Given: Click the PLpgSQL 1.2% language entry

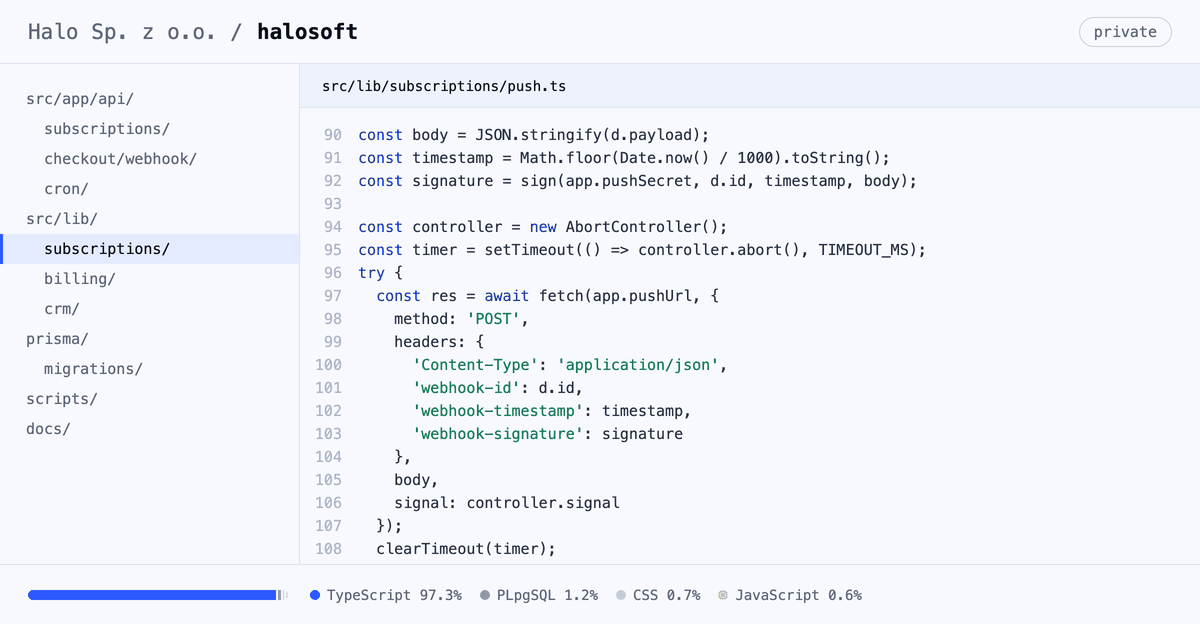Looking at the screenshot, I should [539, 595].
